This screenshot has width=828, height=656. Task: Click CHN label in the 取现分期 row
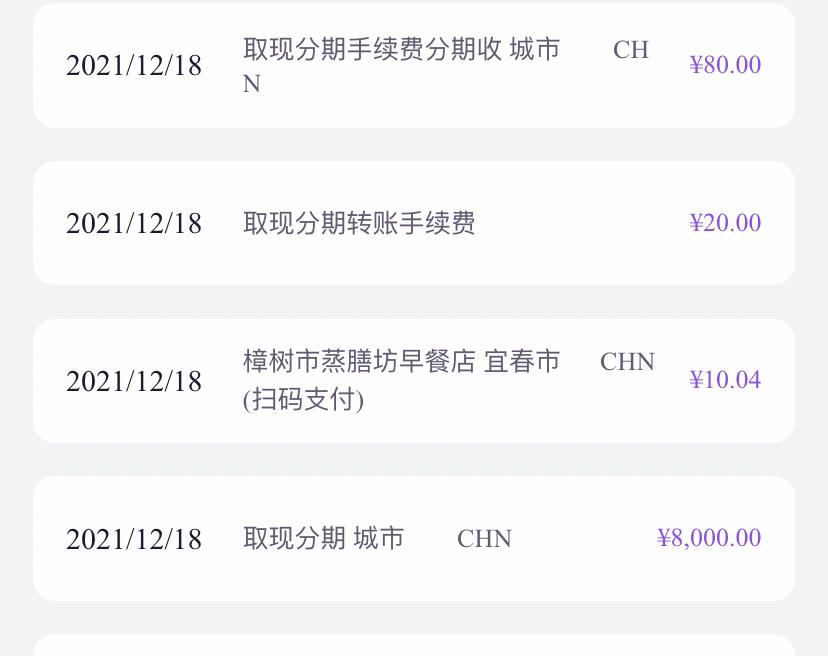[484, 539]
